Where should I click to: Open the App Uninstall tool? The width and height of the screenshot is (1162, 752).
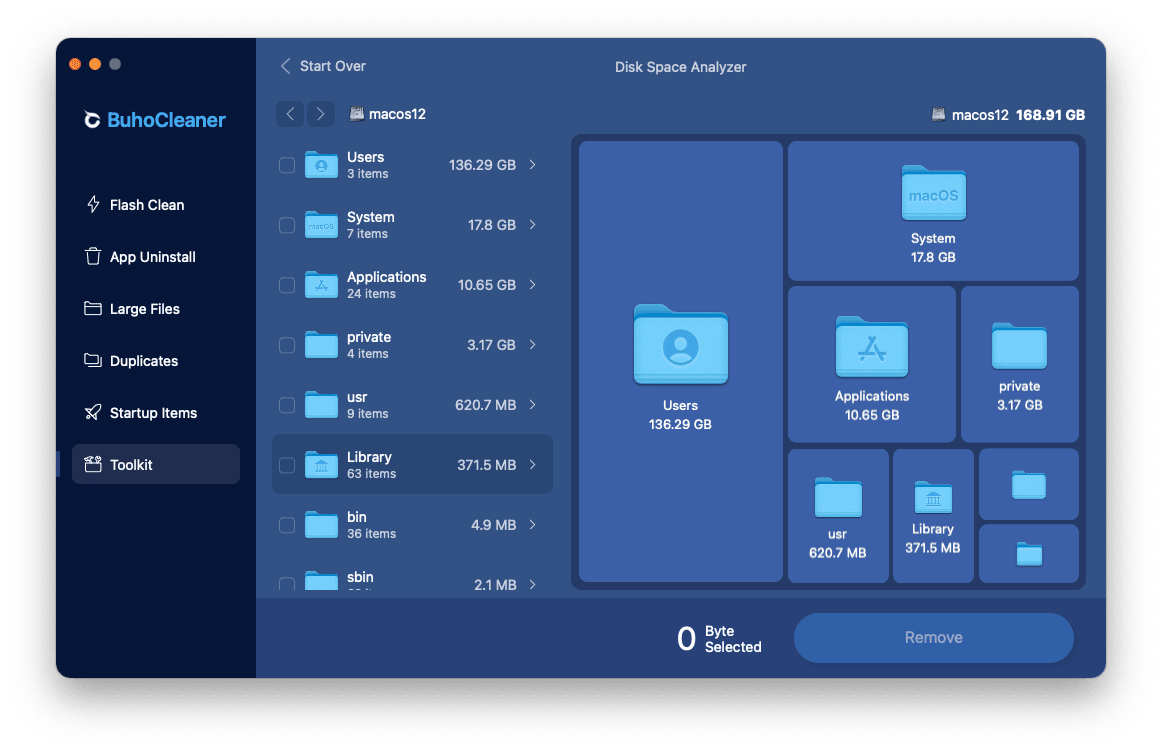tap(152, 256)
